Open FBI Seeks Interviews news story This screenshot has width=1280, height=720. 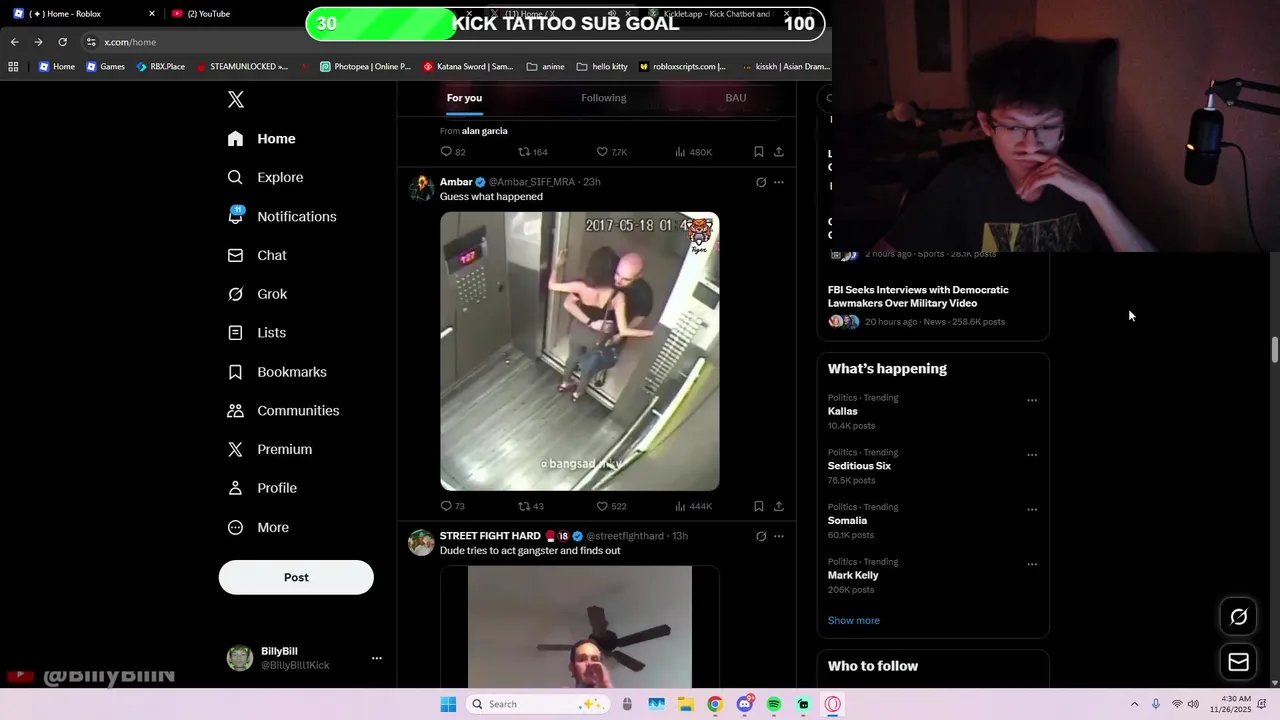[x=918, y=296]
